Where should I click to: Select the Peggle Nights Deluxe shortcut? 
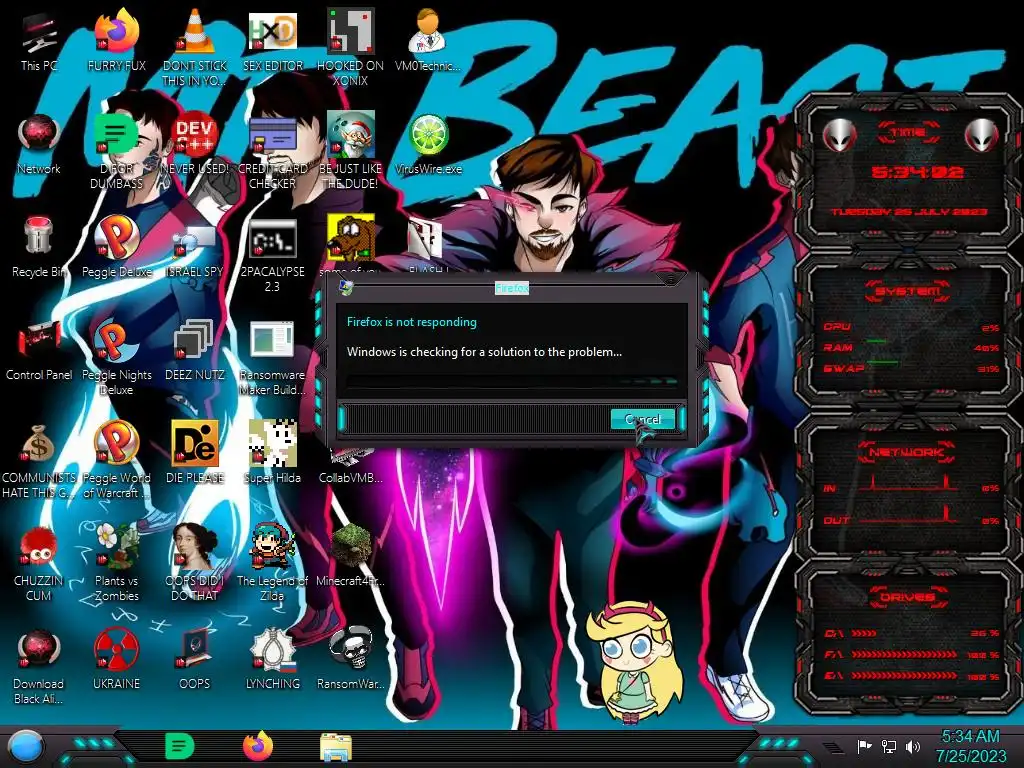[116, 357]
